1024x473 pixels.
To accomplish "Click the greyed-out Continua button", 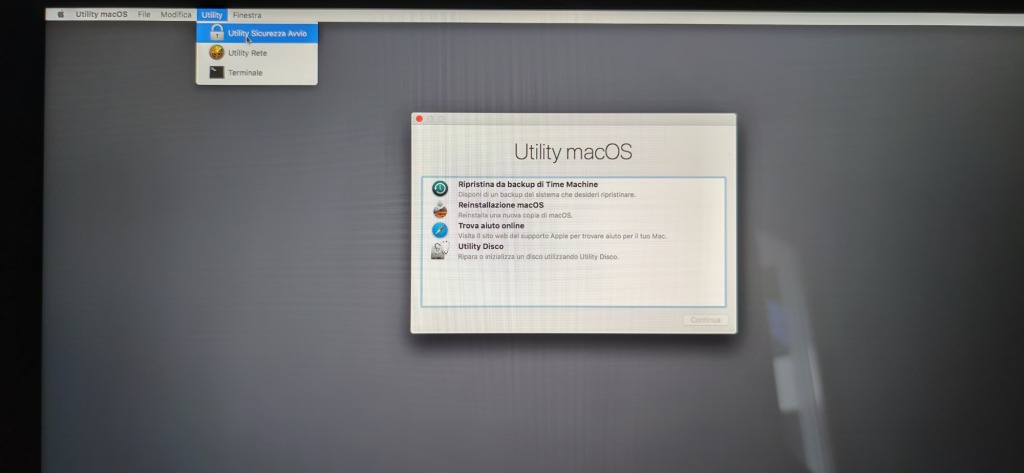I will pos(705,320).
